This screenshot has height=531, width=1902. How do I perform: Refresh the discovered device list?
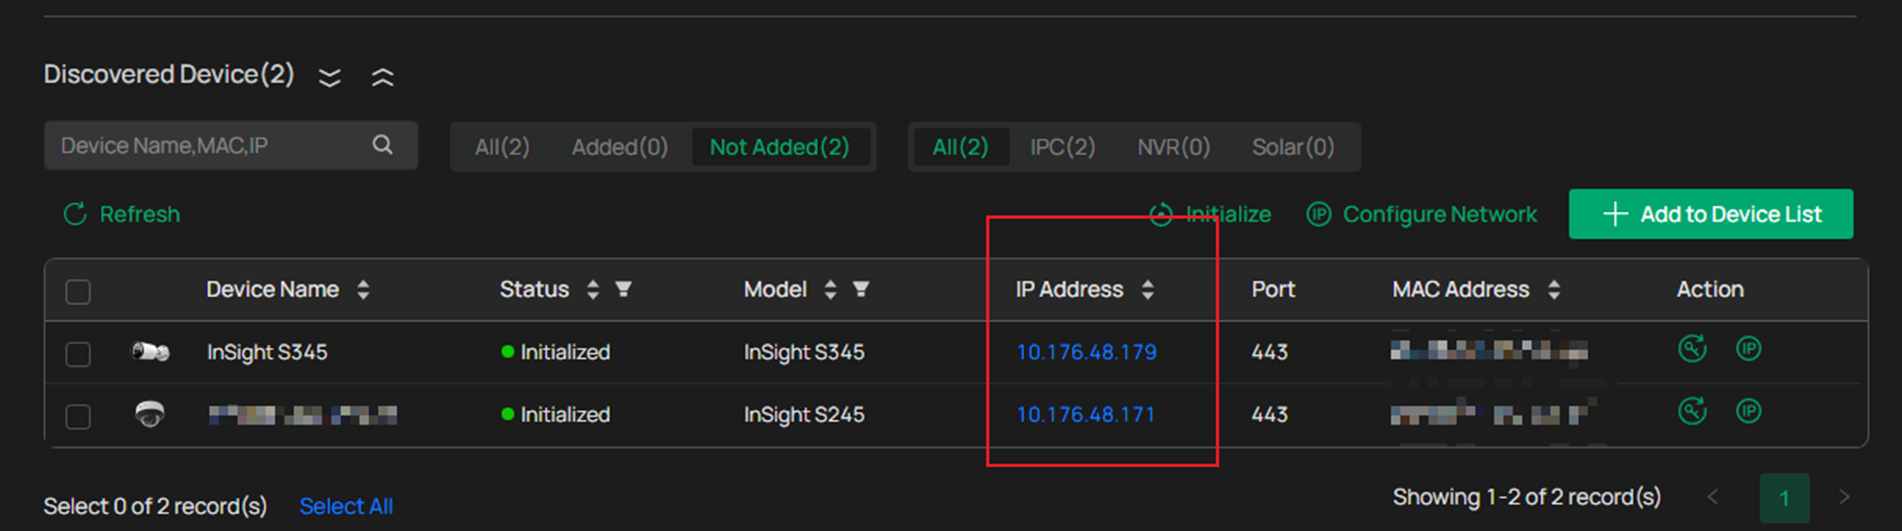coord(122,214)
